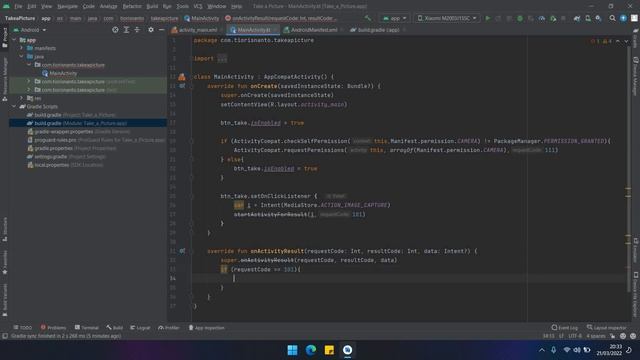Click the Select Opened File target icon

(116, 30)
